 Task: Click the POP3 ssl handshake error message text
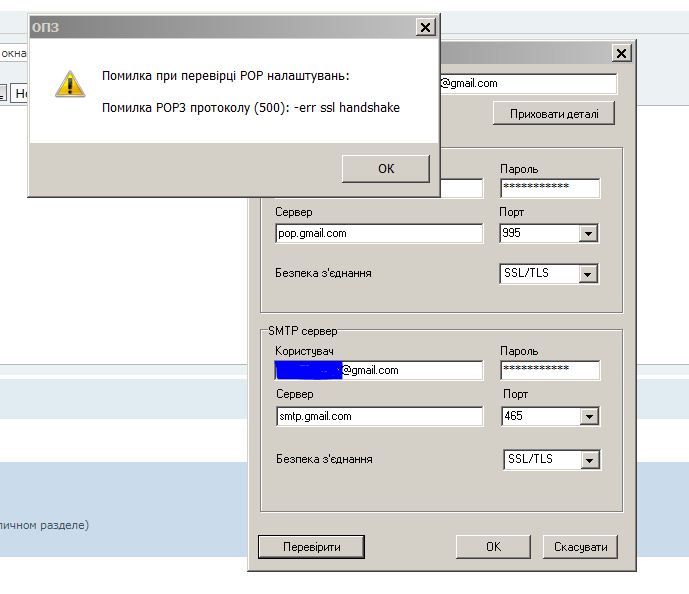click(251, 108)
